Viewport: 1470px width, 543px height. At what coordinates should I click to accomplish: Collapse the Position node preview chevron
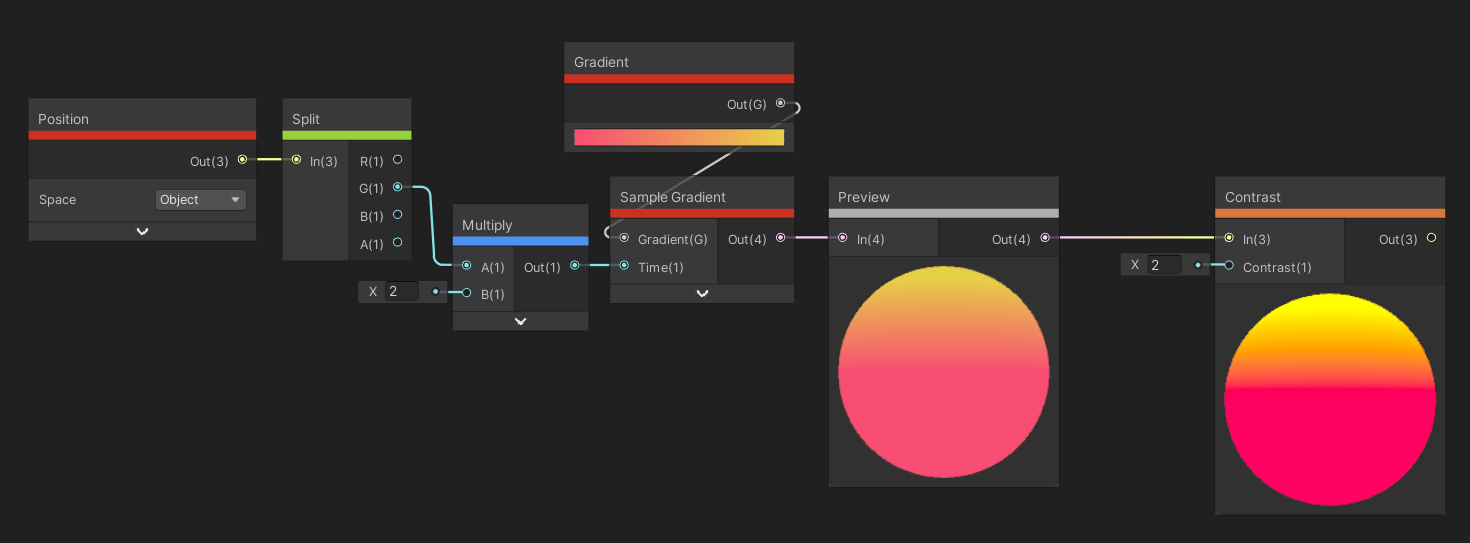(x=142, y=231)
